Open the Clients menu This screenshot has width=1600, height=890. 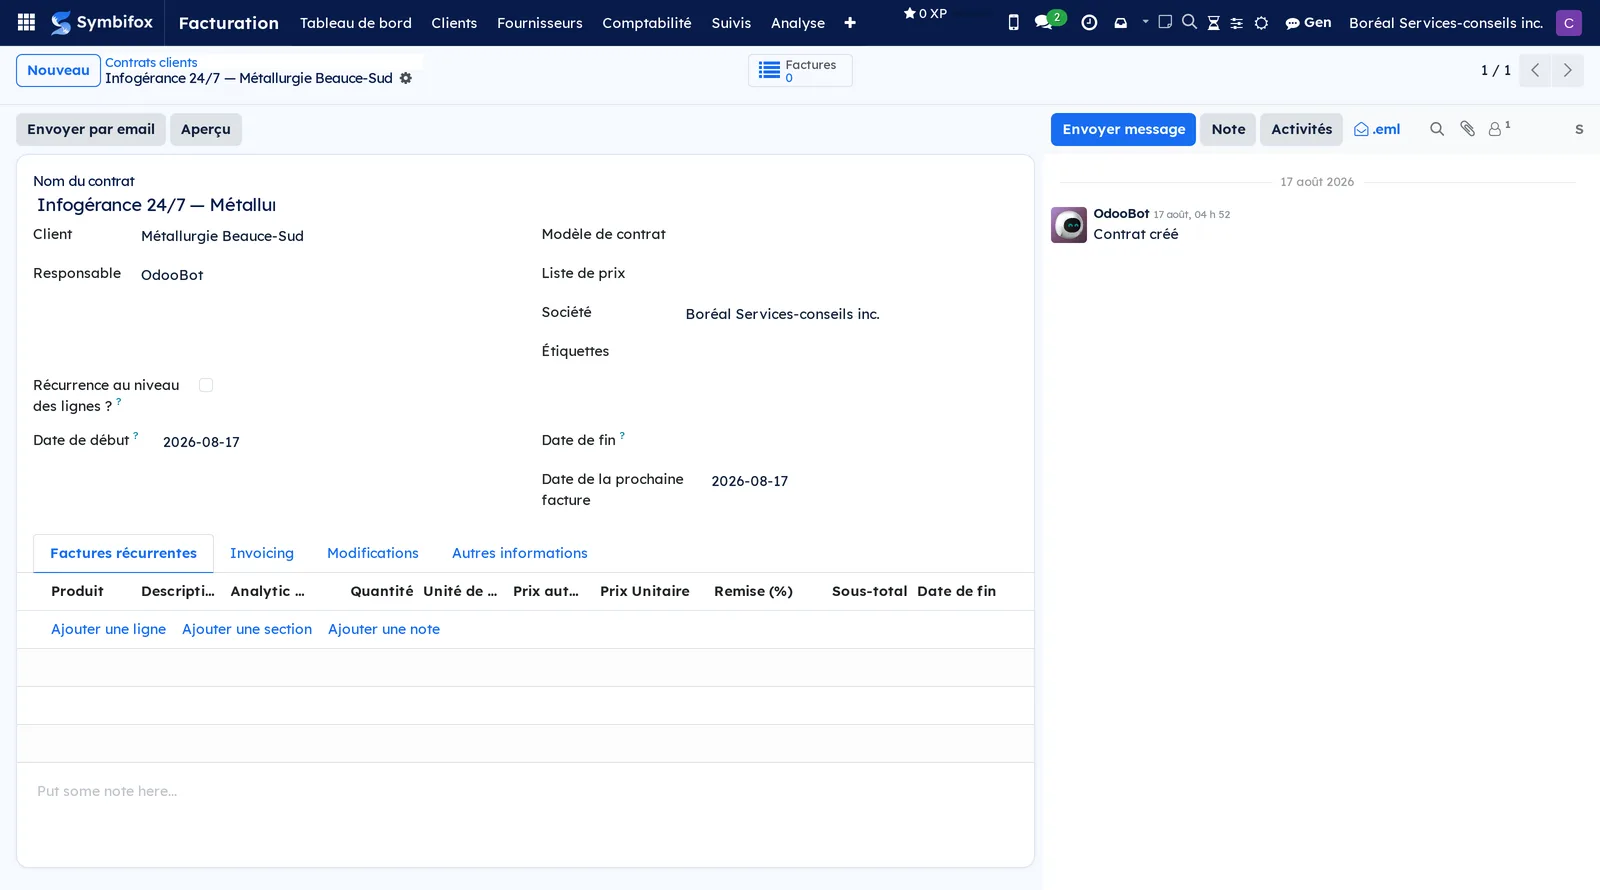pos(454,23)
